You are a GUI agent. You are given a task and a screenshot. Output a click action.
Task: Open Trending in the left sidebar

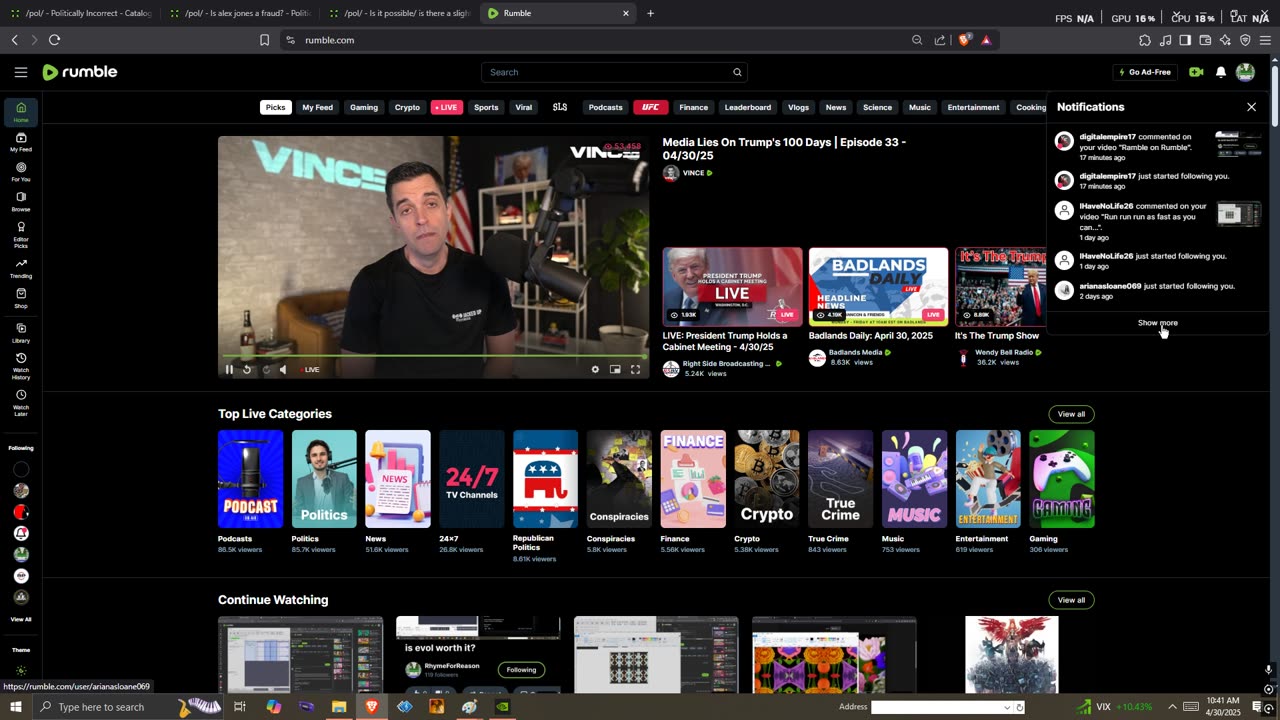[x=21, y=268]
